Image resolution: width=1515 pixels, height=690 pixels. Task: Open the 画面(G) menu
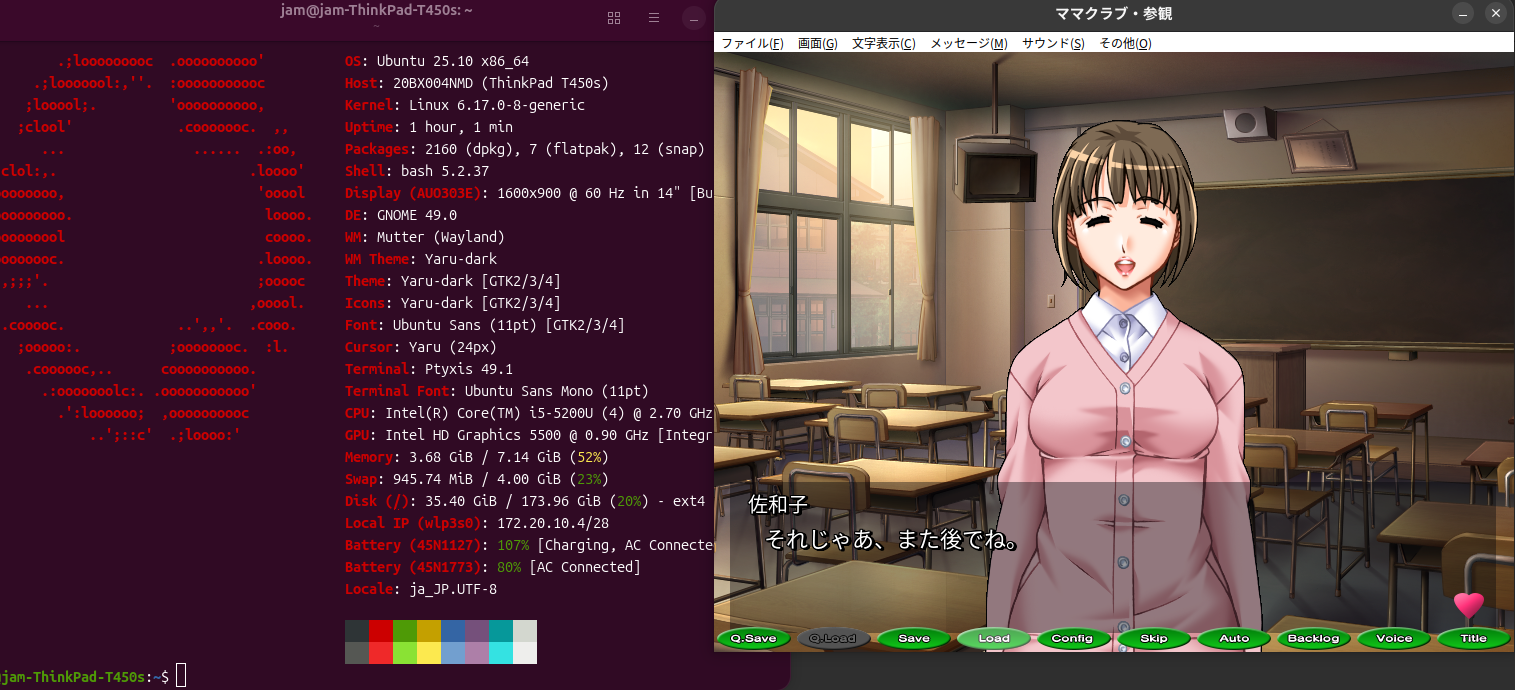pos(817,43)
